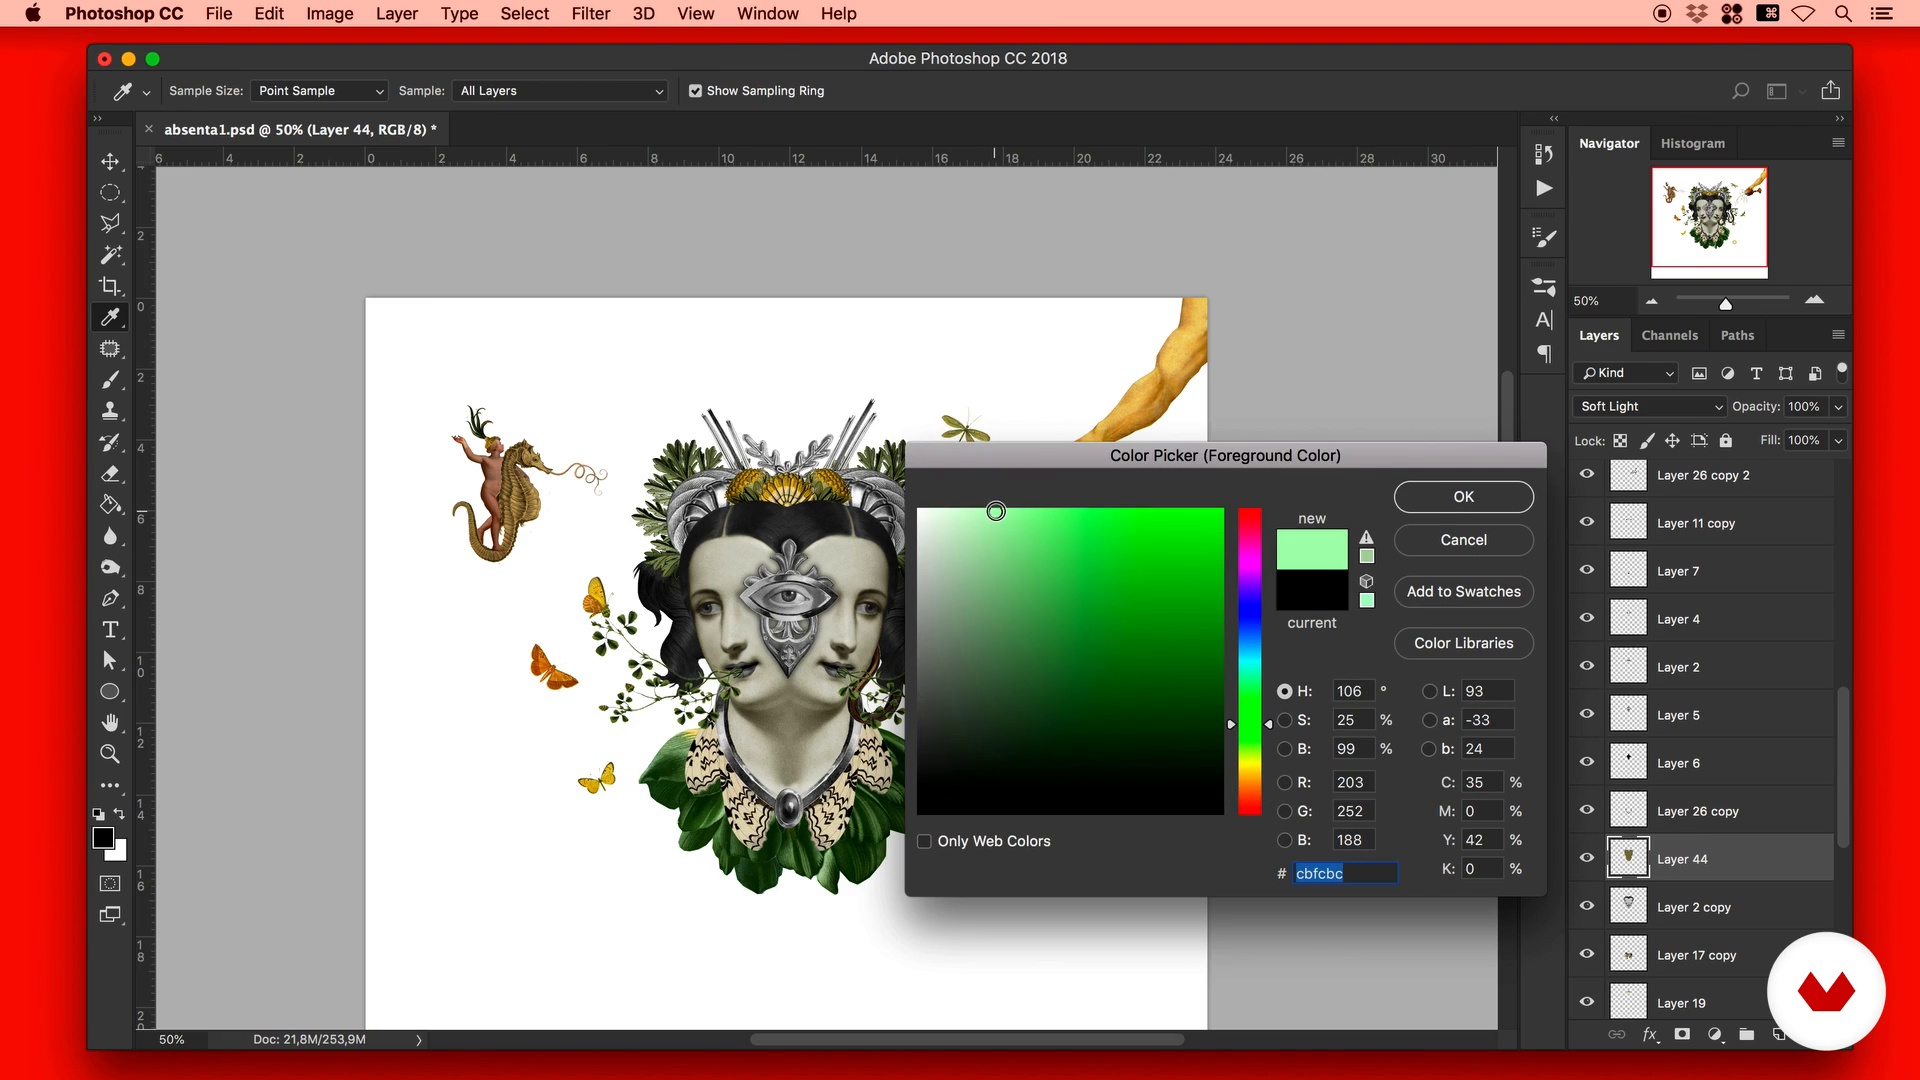Viewport: 1920px width, 1080px height.
Task: Select the R red radio button
Action: tap(1284, 782)
